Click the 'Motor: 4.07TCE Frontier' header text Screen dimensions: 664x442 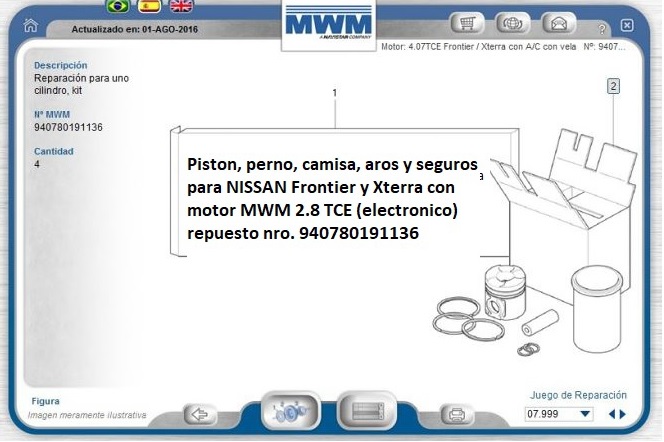tap(479, 47)
